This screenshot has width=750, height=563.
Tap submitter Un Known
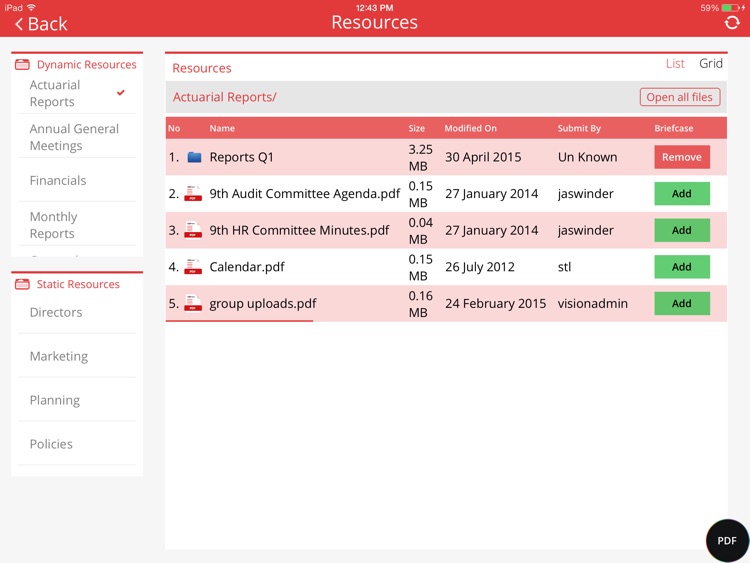[587, 157]
